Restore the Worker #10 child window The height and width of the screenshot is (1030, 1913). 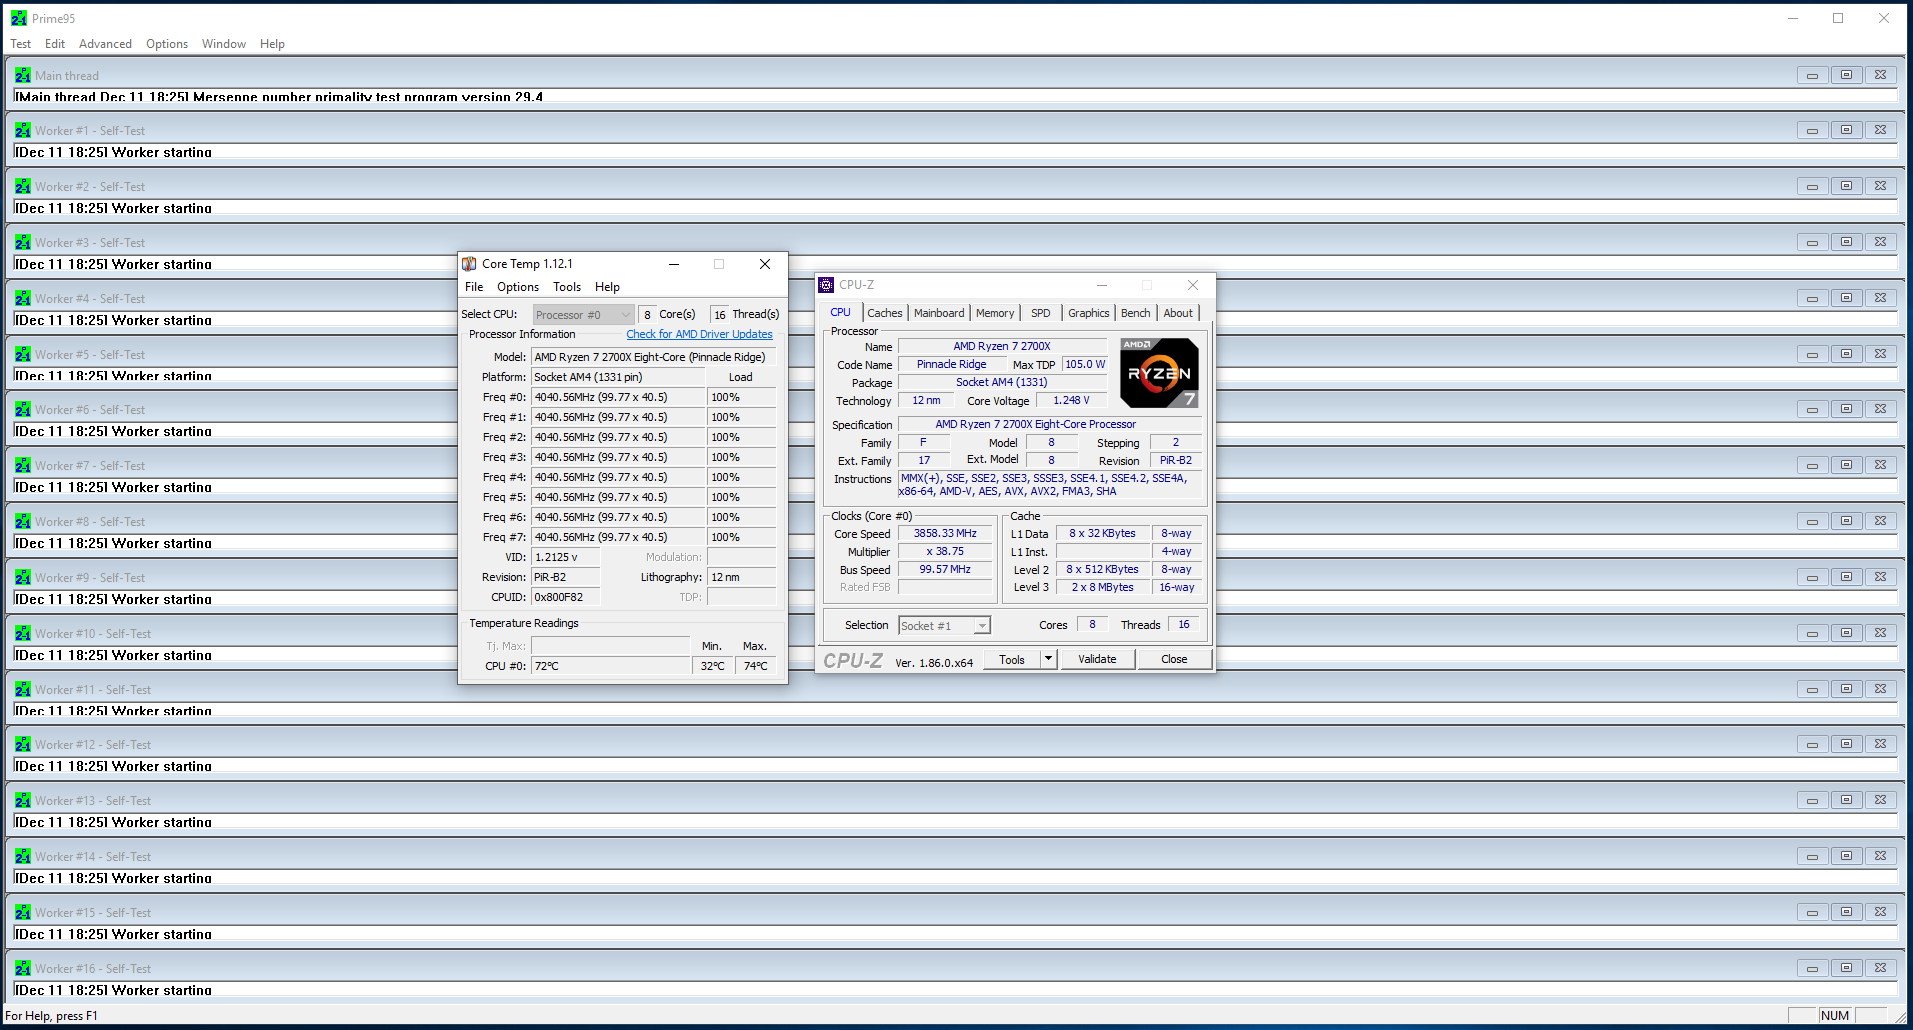click(x=1846, y=633)
